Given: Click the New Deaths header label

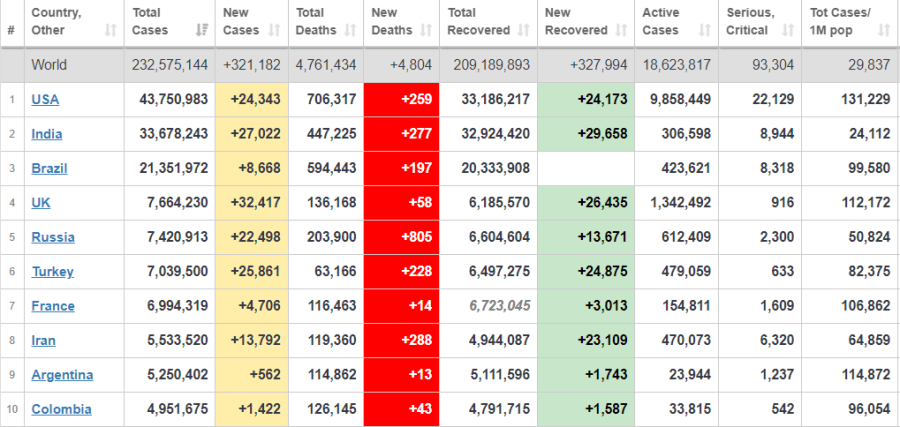Looking at the screenshot, I should point(393,21).
